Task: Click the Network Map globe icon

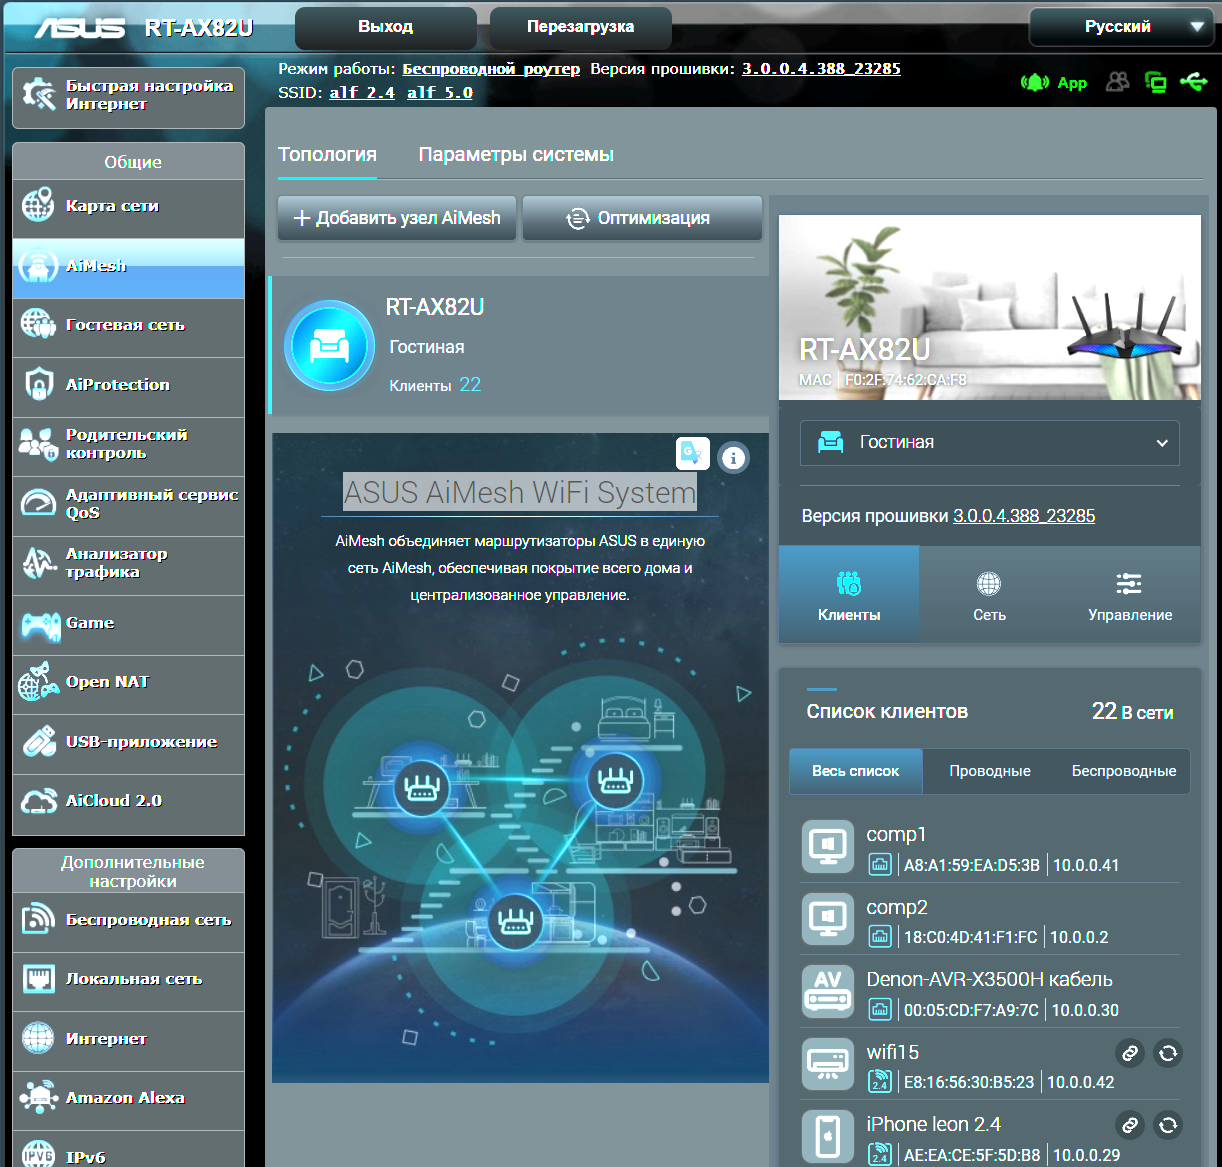Action: click(39, 206)
